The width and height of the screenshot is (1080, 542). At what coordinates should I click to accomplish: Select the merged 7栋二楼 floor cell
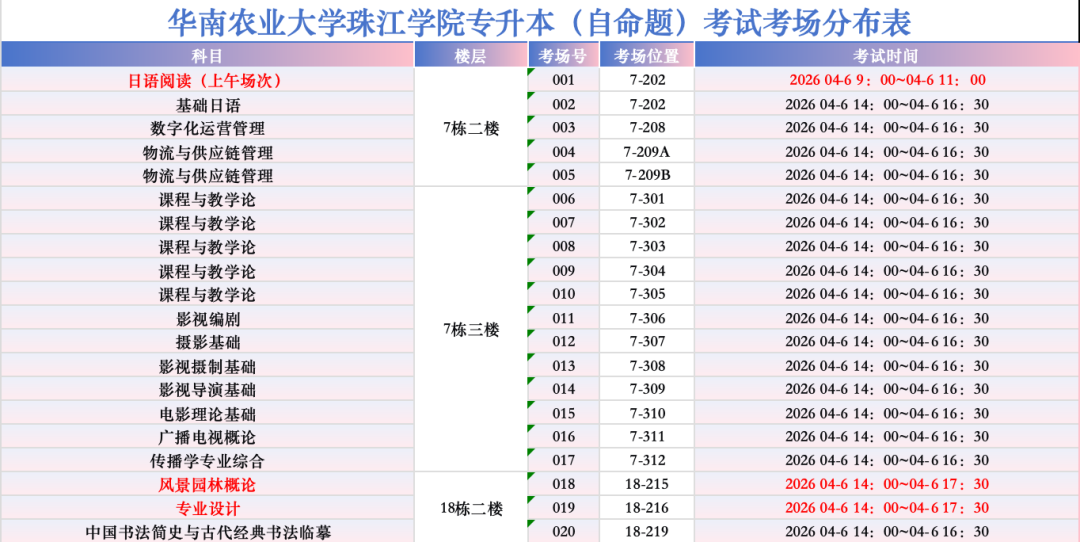coord(470,128)
